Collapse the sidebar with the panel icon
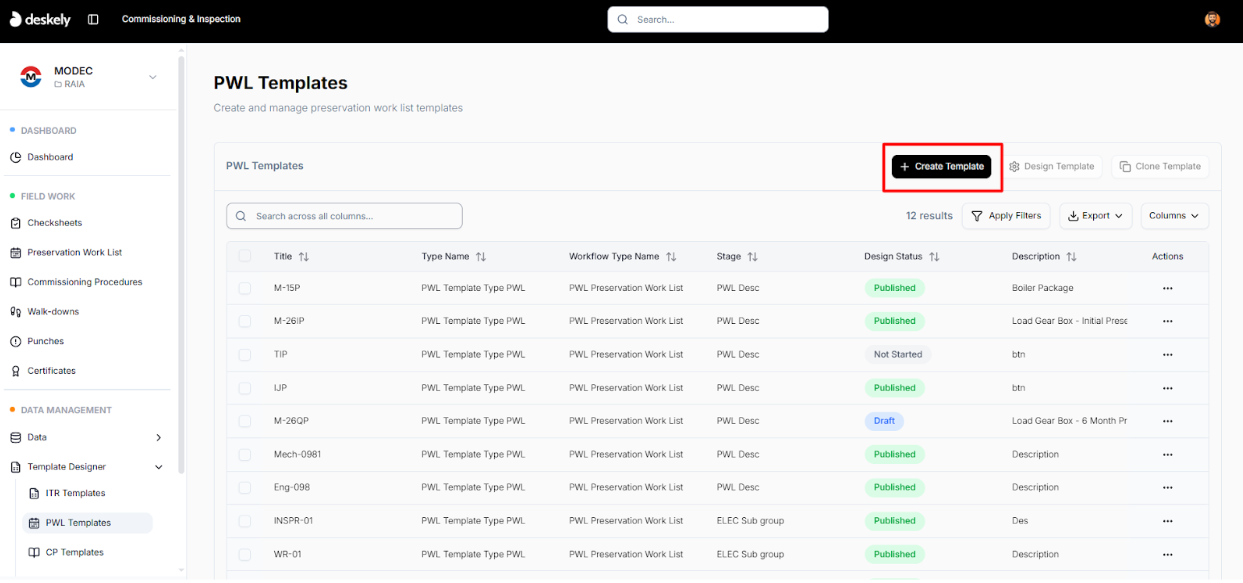Screen dimensions: 1243x583 [93, 19]
